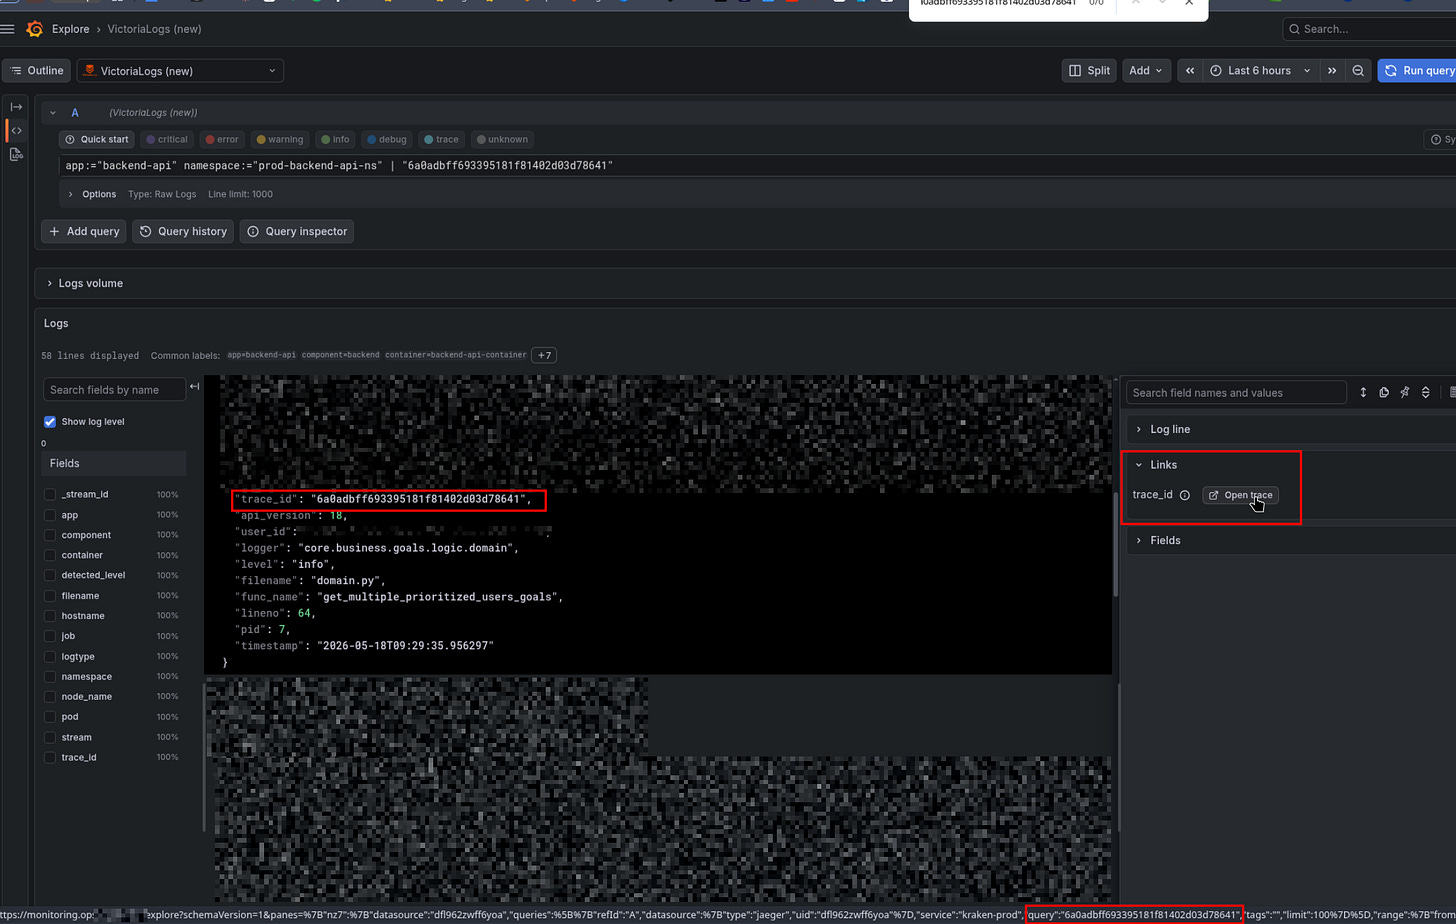Check the trace_id field checkbox
Image resolution: width=1456 pixels, height=924 pixels.
point(50,757)
